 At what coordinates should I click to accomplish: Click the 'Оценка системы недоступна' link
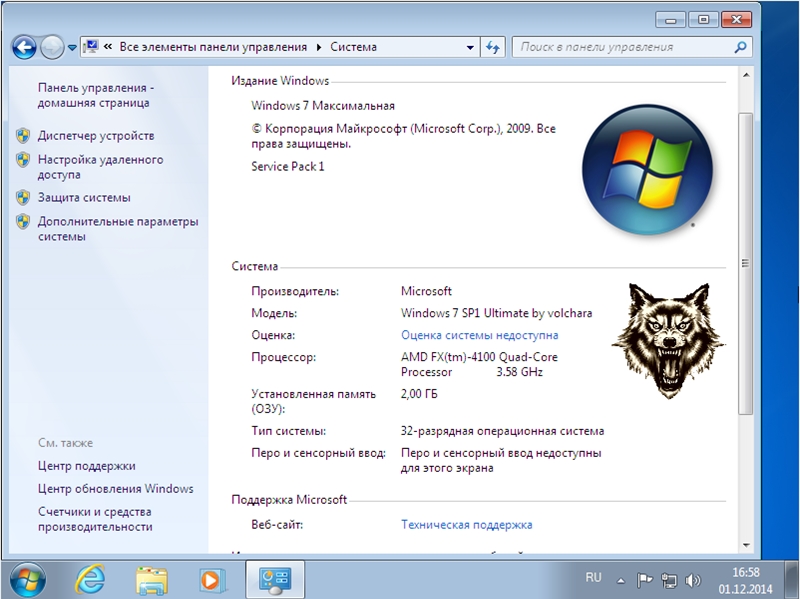480,335
